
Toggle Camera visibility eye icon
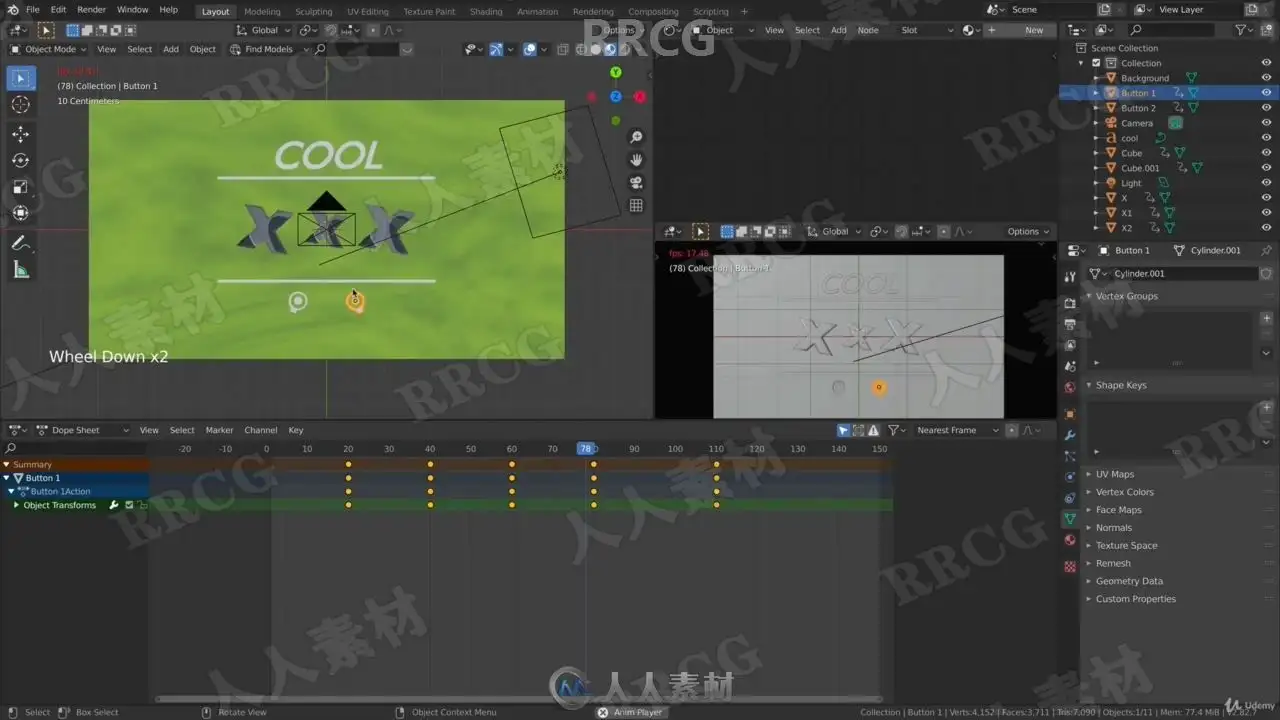click(1266, 123)
